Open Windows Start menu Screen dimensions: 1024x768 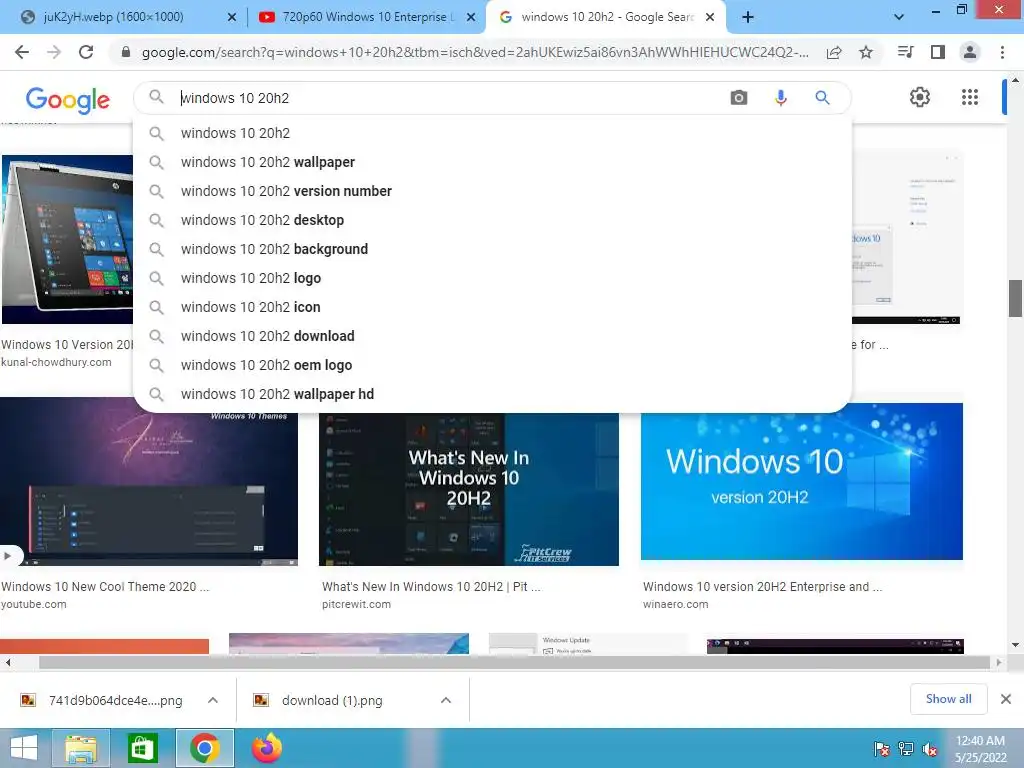click(x=24, y=748)
